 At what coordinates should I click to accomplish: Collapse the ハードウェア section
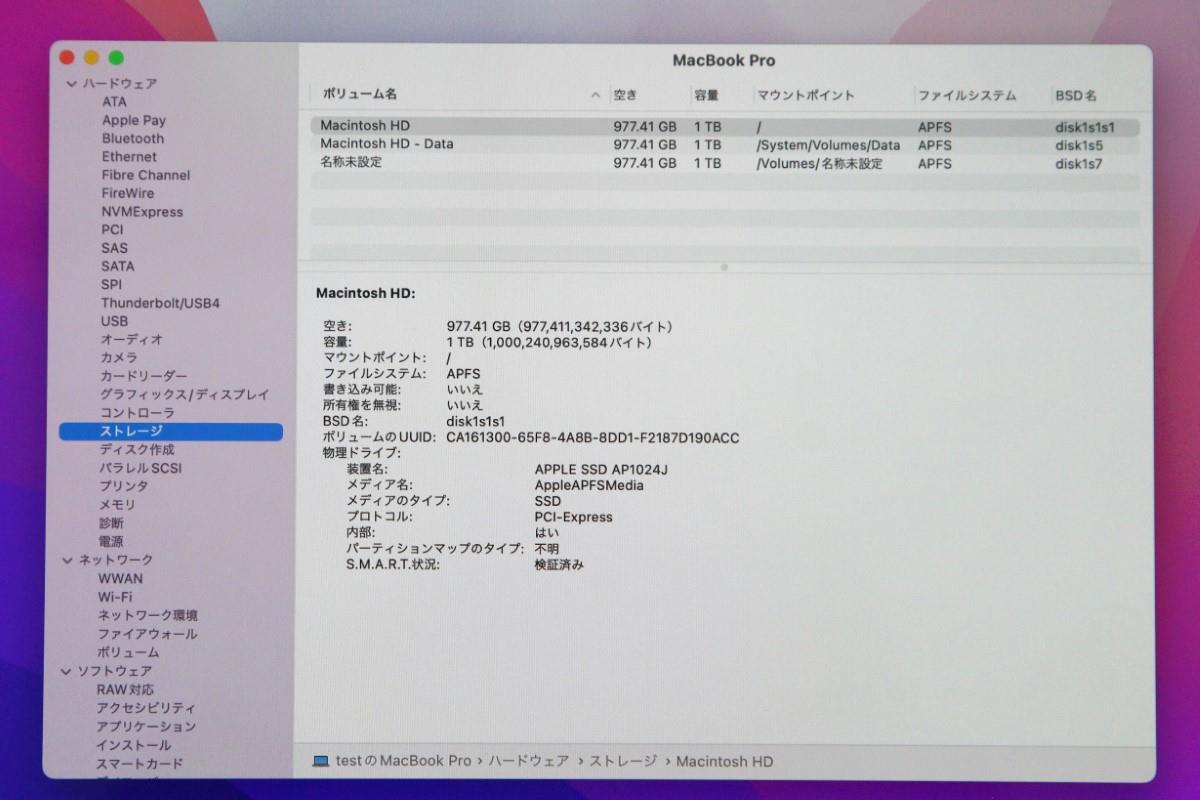pyautogui.click(x=71, y=84)
